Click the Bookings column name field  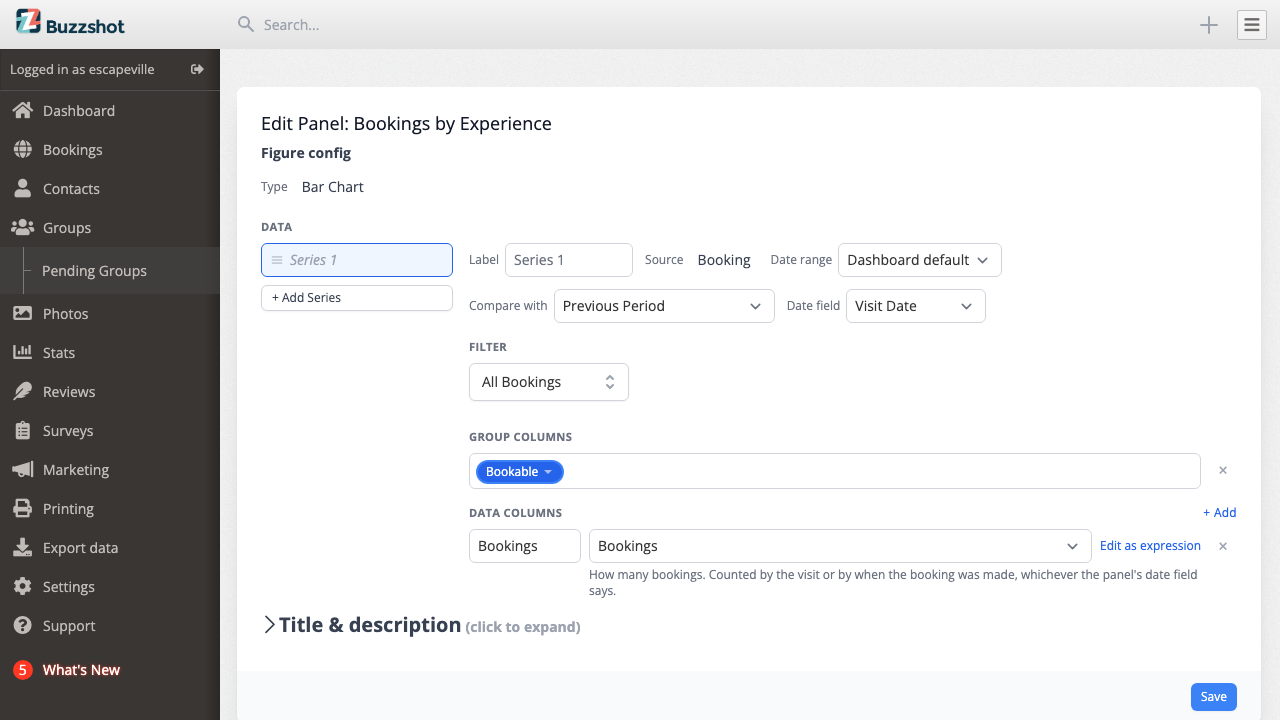click(524, 546)
